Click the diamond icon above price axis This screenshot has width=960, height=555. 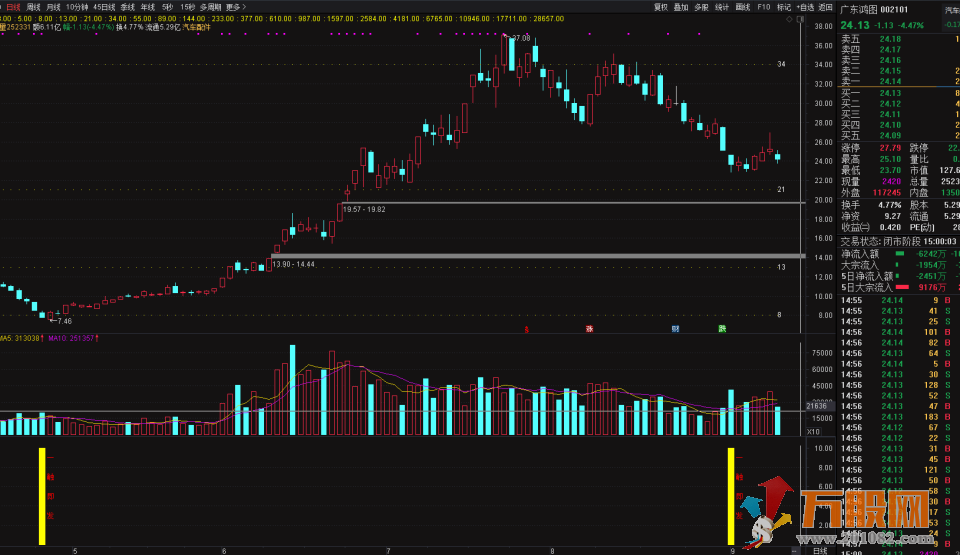pos(789,20)
